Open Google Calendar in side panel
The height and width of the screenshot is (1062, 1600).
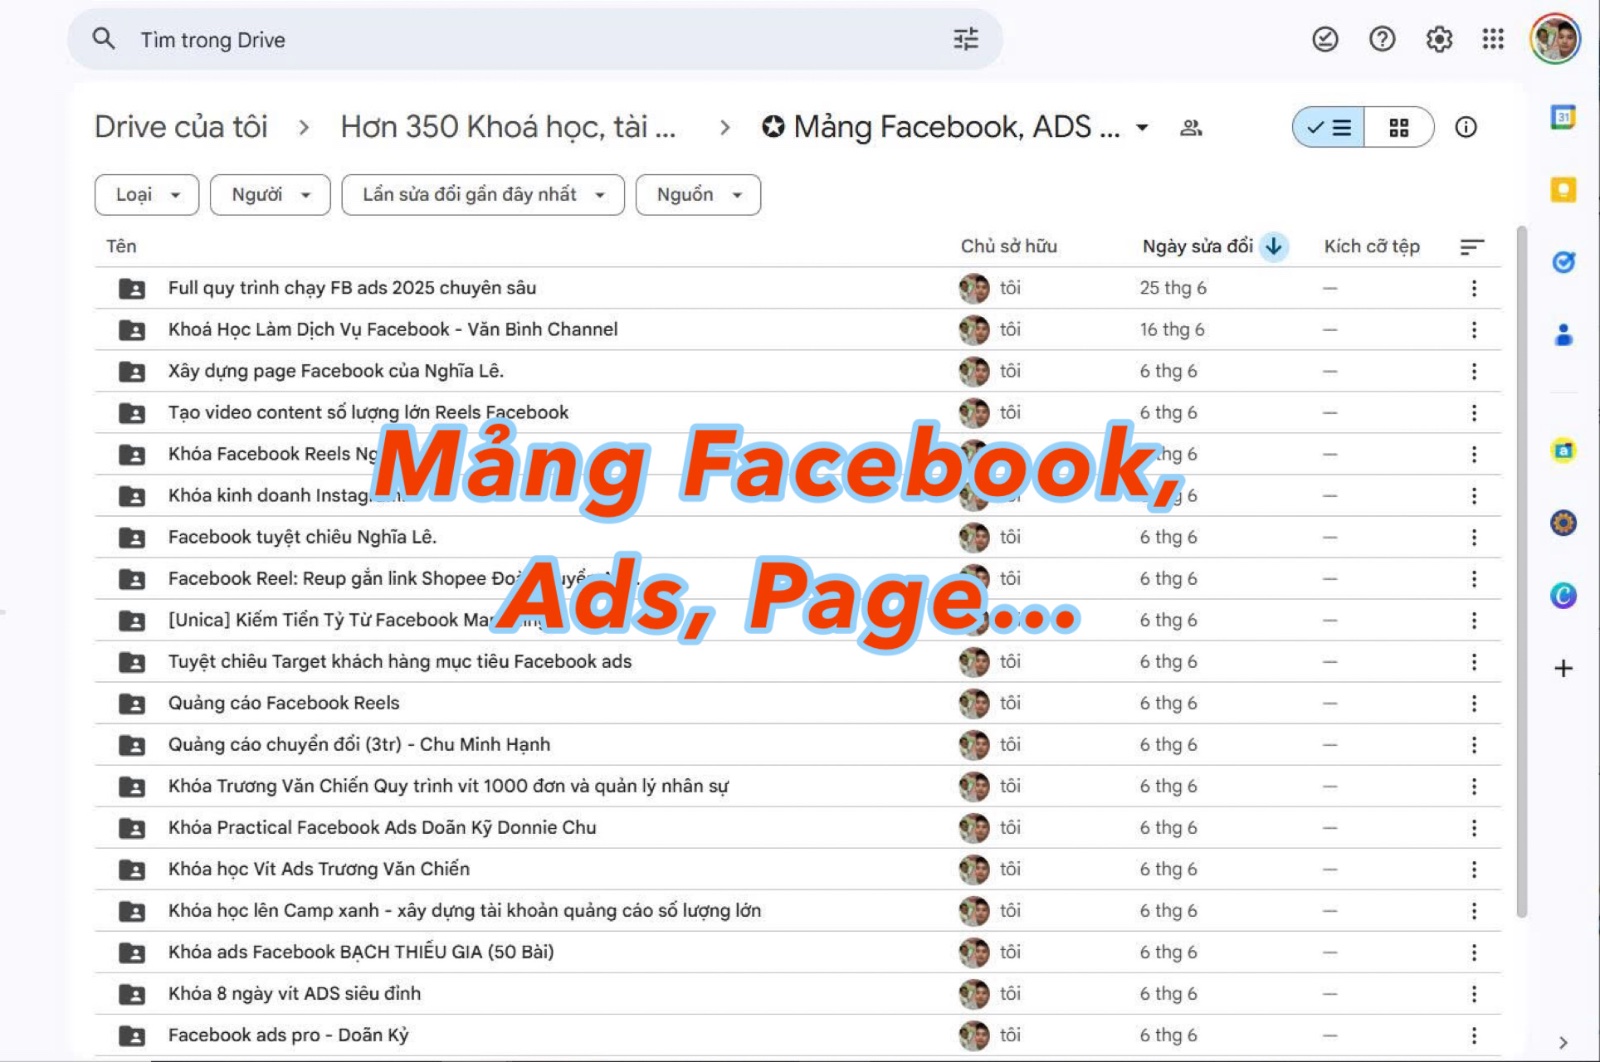[x=1563, y=117]
